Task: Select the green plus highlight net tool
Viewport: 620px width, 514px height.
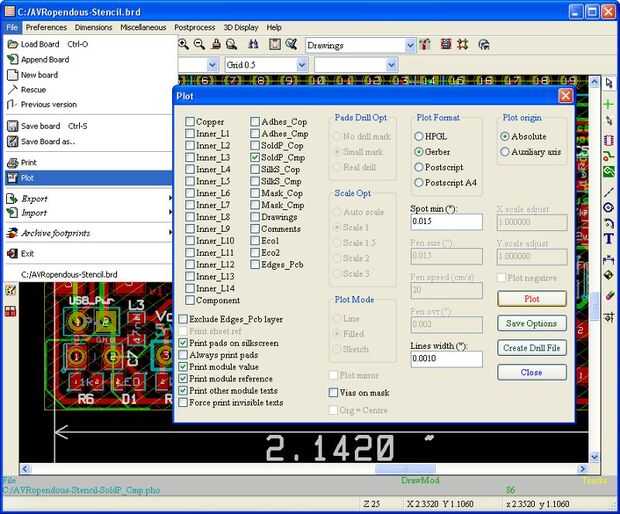Action: (609, 104)
